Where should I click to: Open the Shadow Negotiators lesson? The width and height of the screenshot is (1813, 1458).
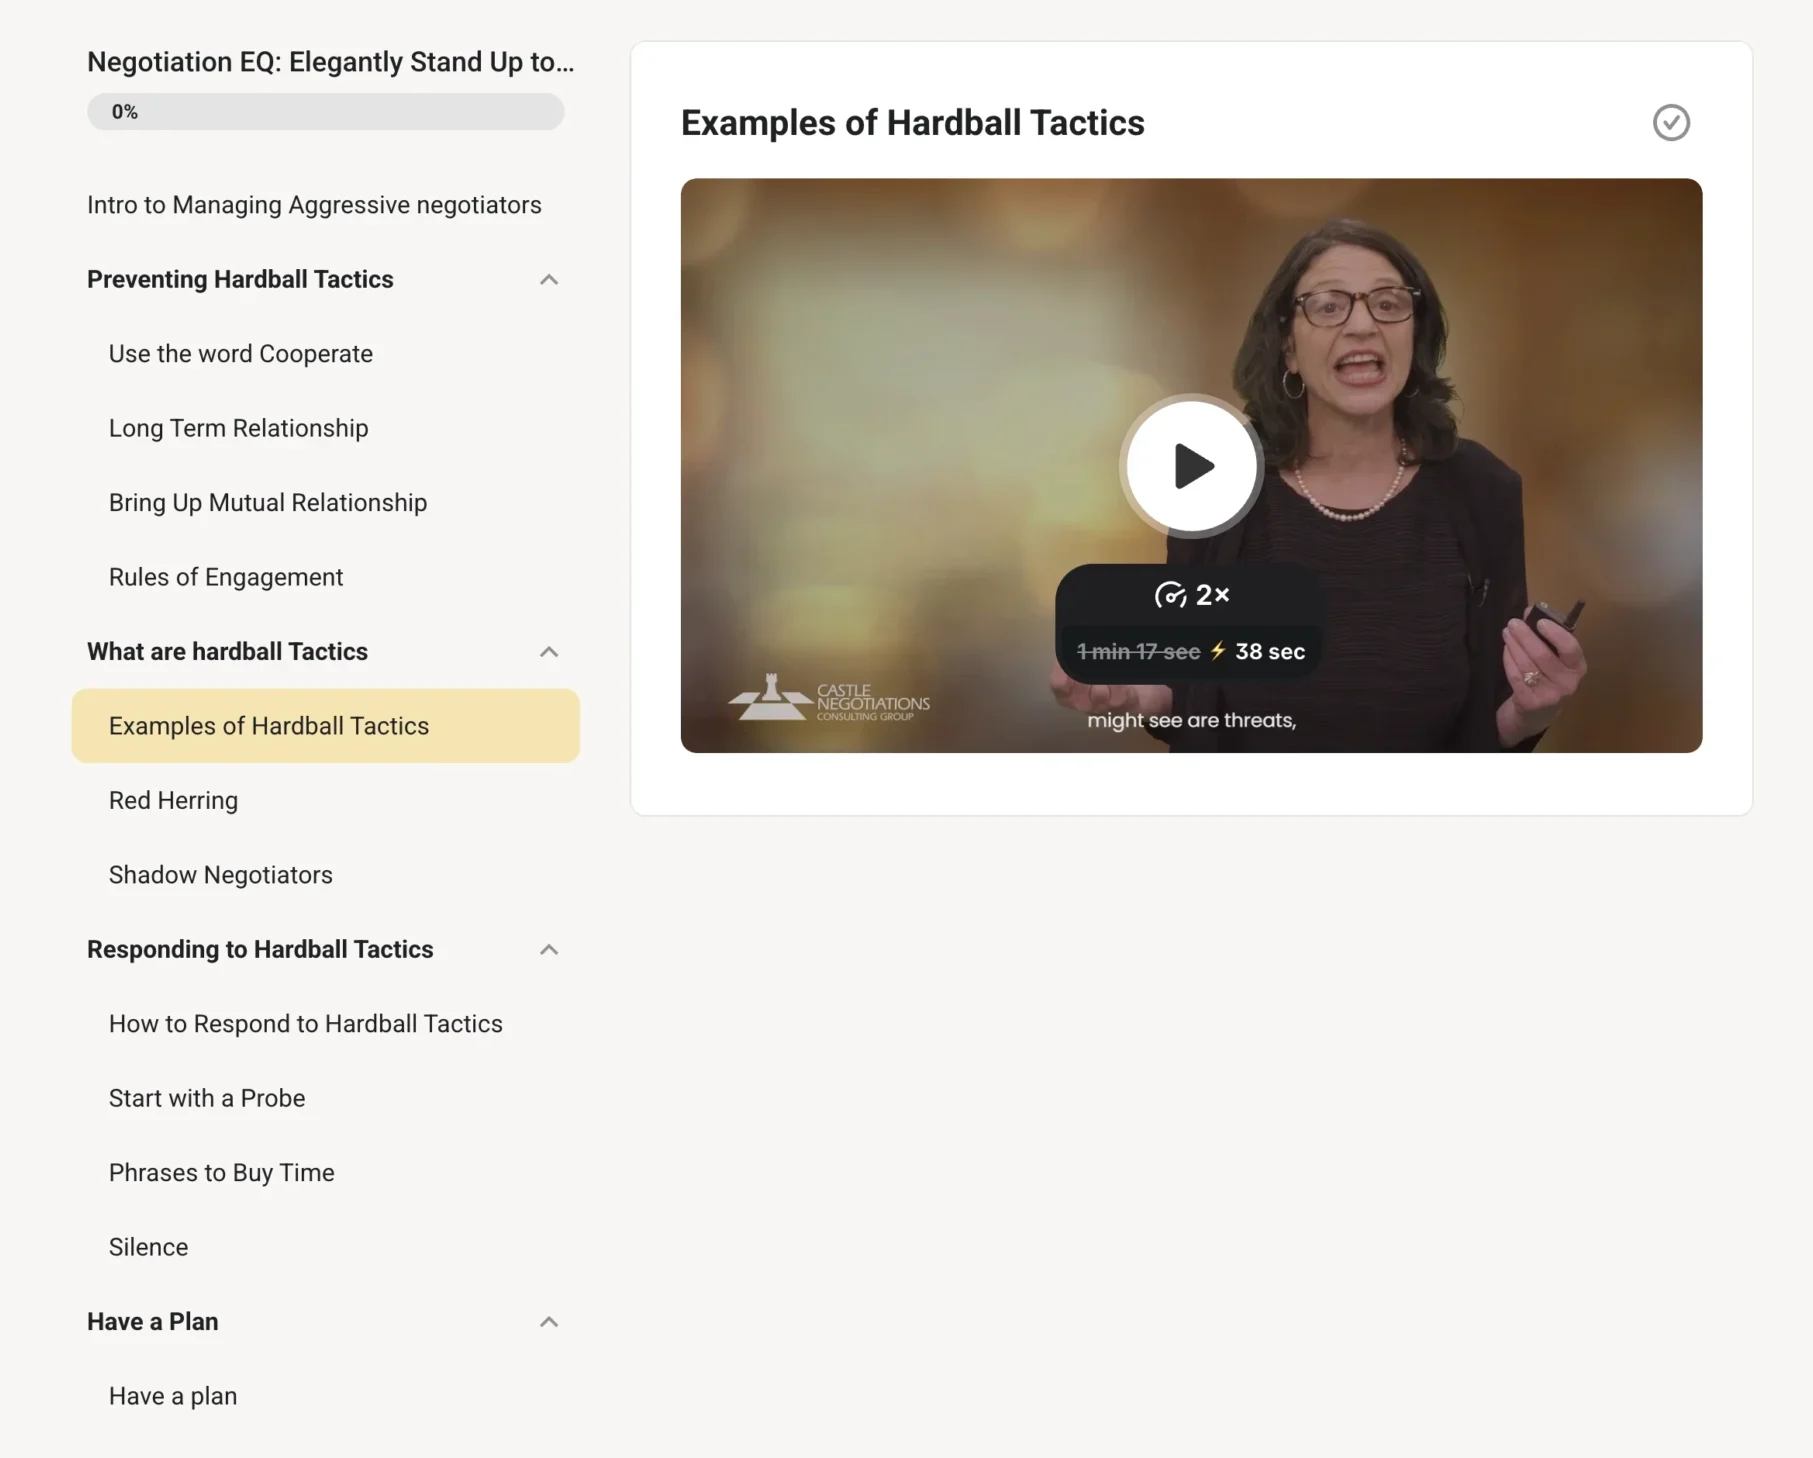221,875
